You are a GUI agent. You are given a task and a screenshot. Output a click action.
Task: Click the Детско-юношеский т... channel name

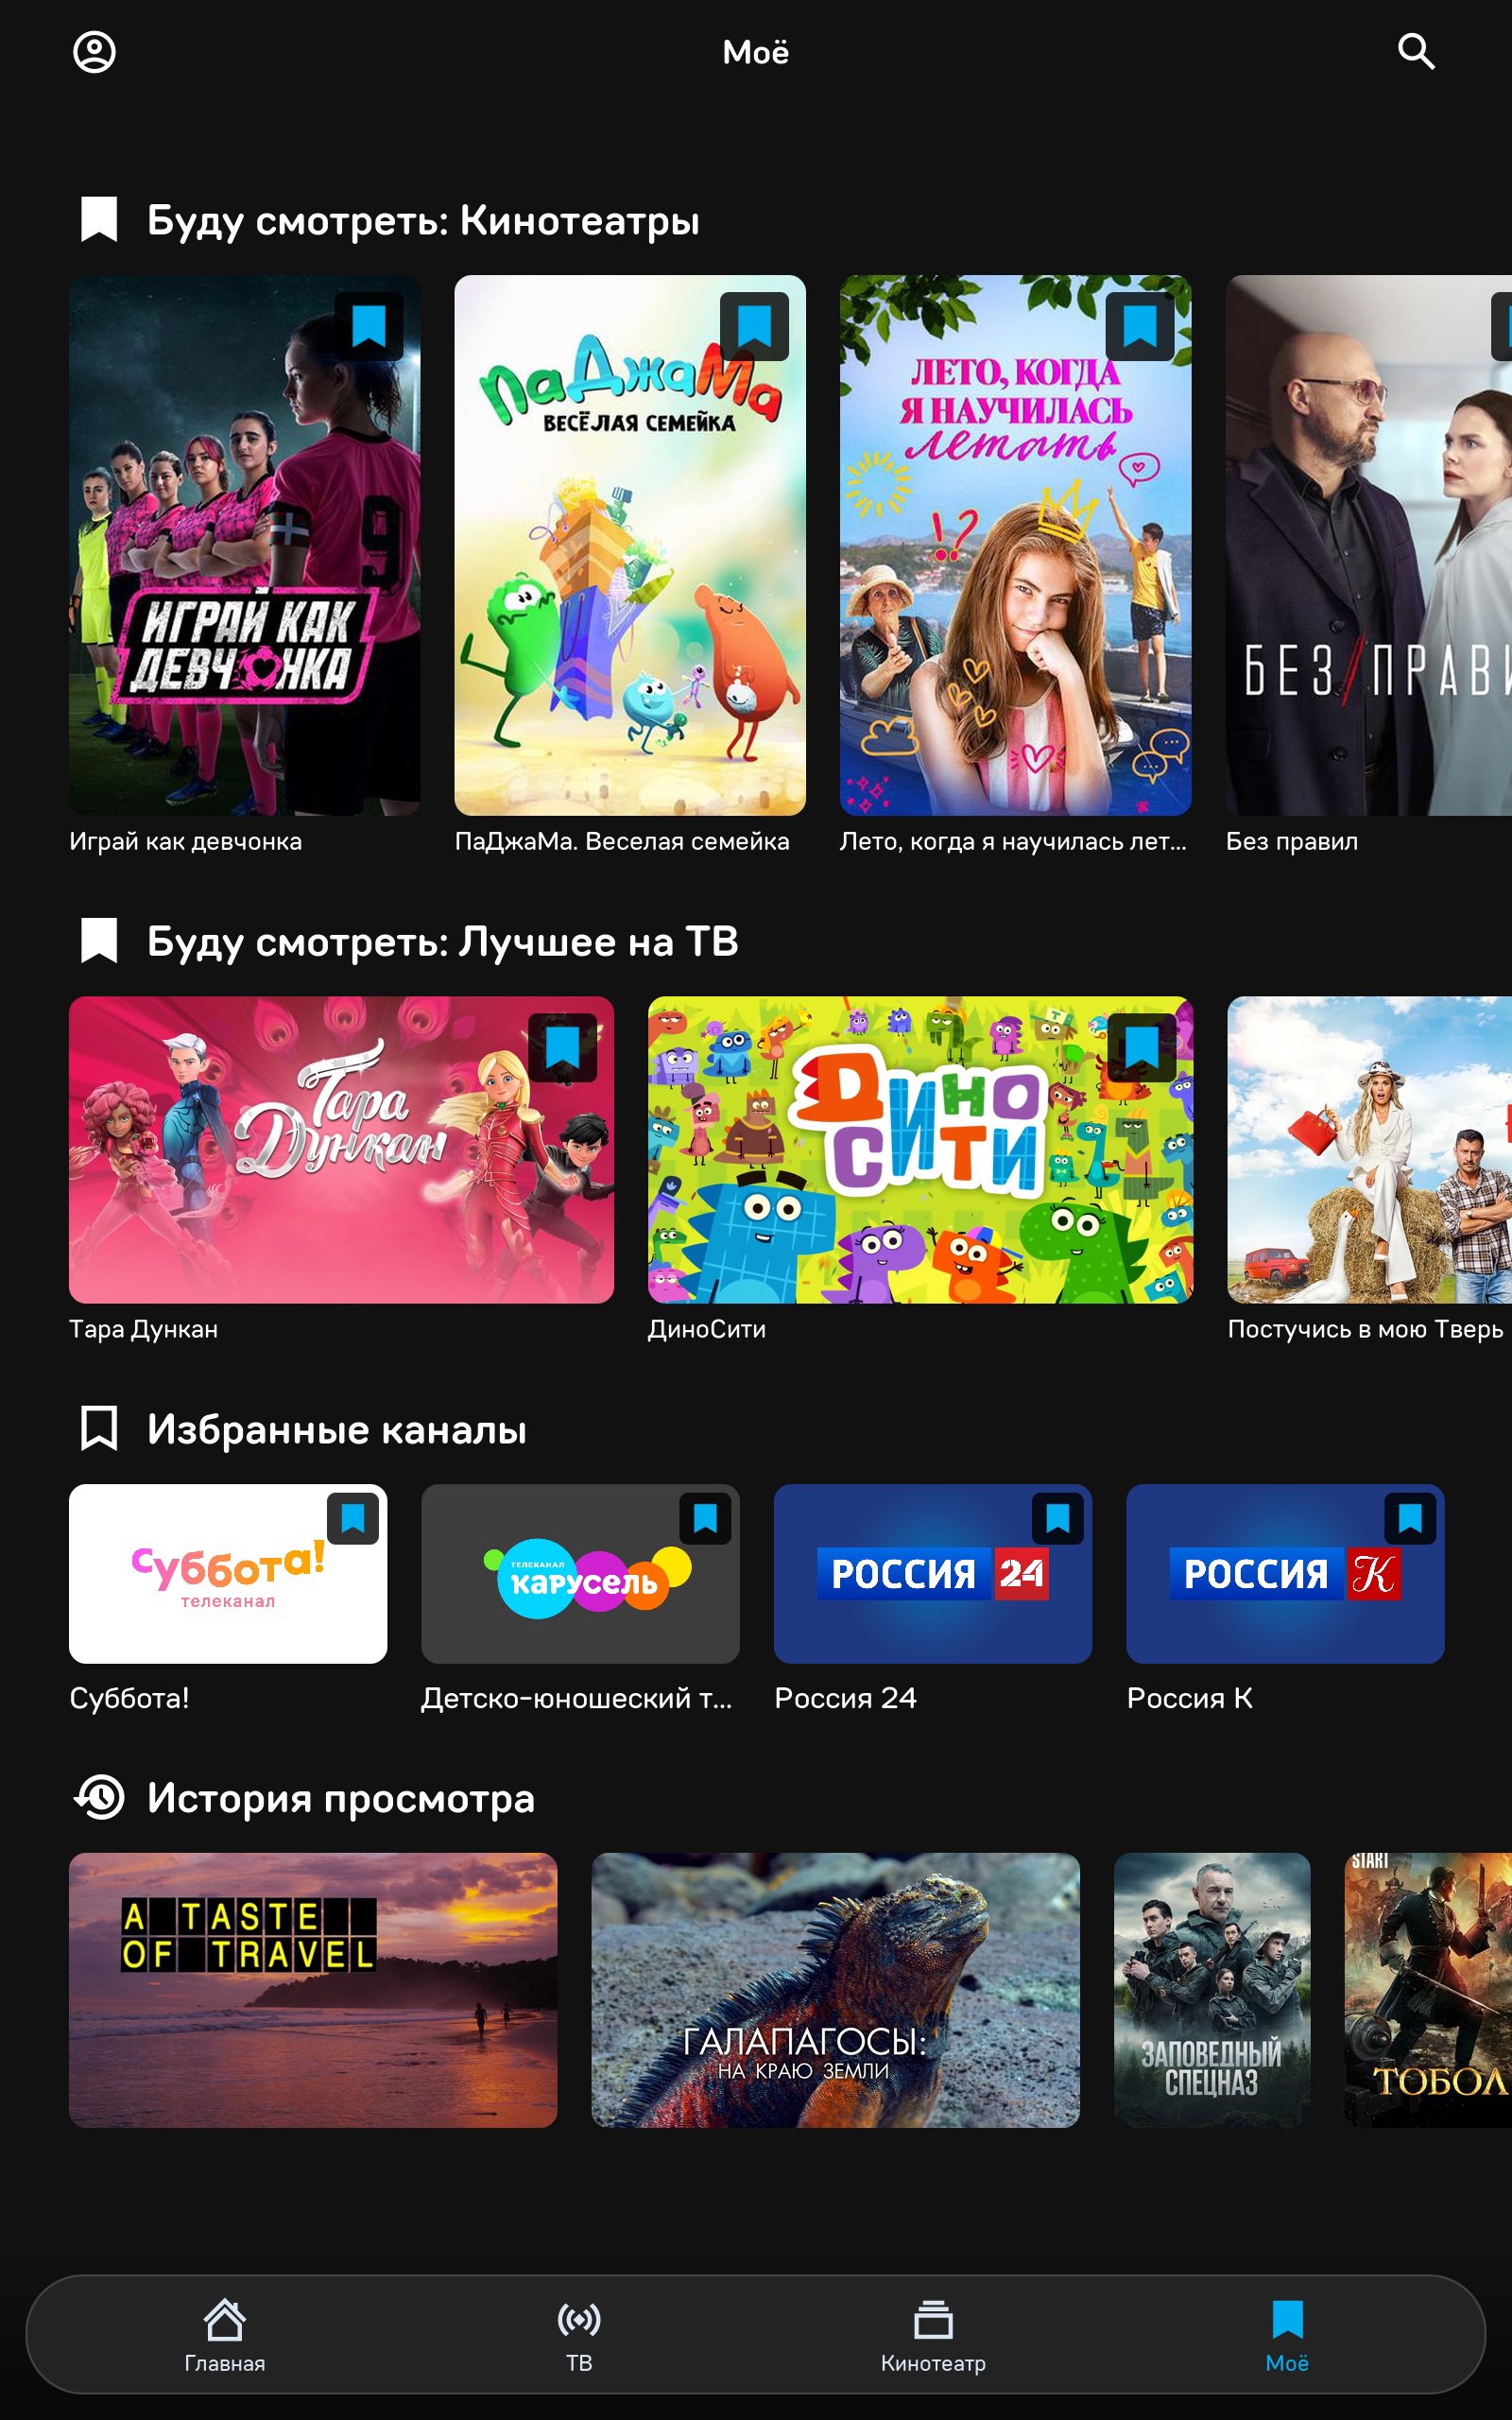tap(577, 1698)
